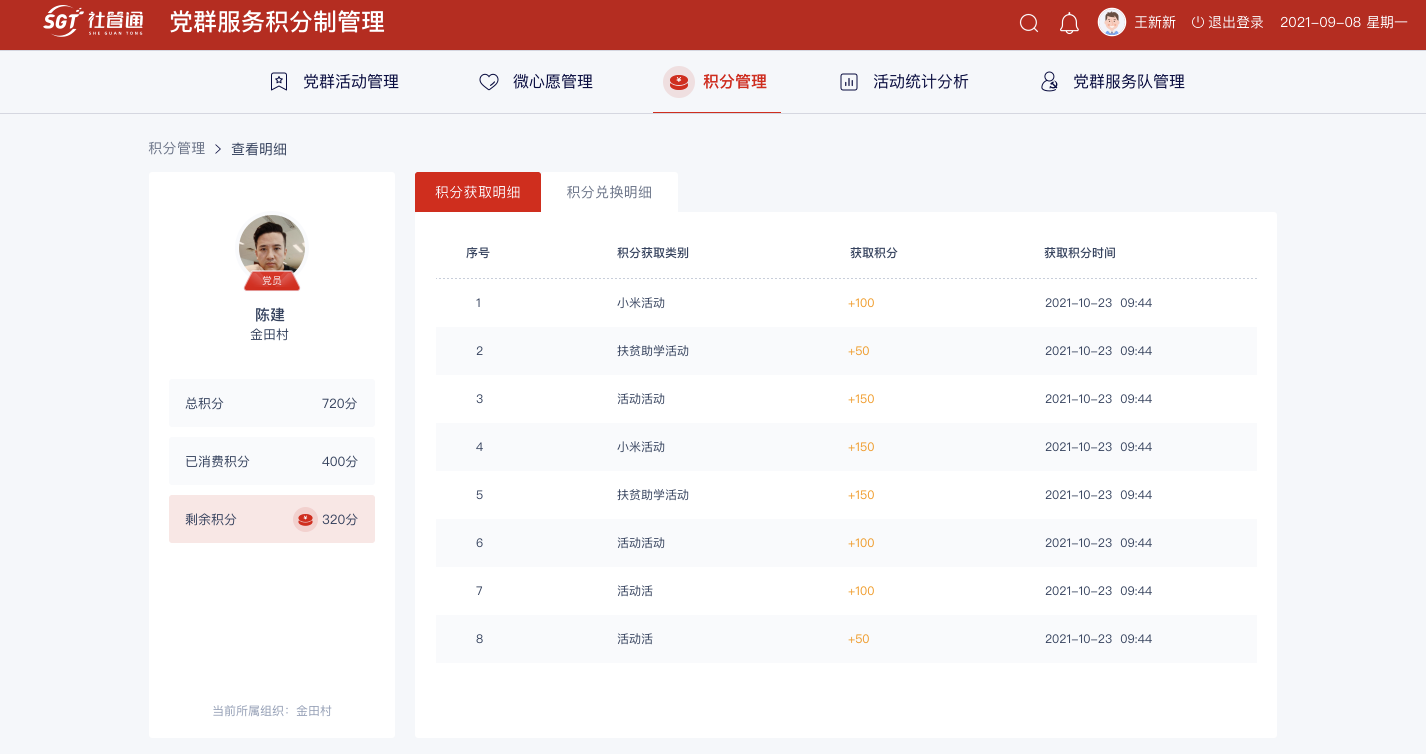Click the coin icon beside 320分
Screen dimensions: 1426x754
tap(305, 519)
